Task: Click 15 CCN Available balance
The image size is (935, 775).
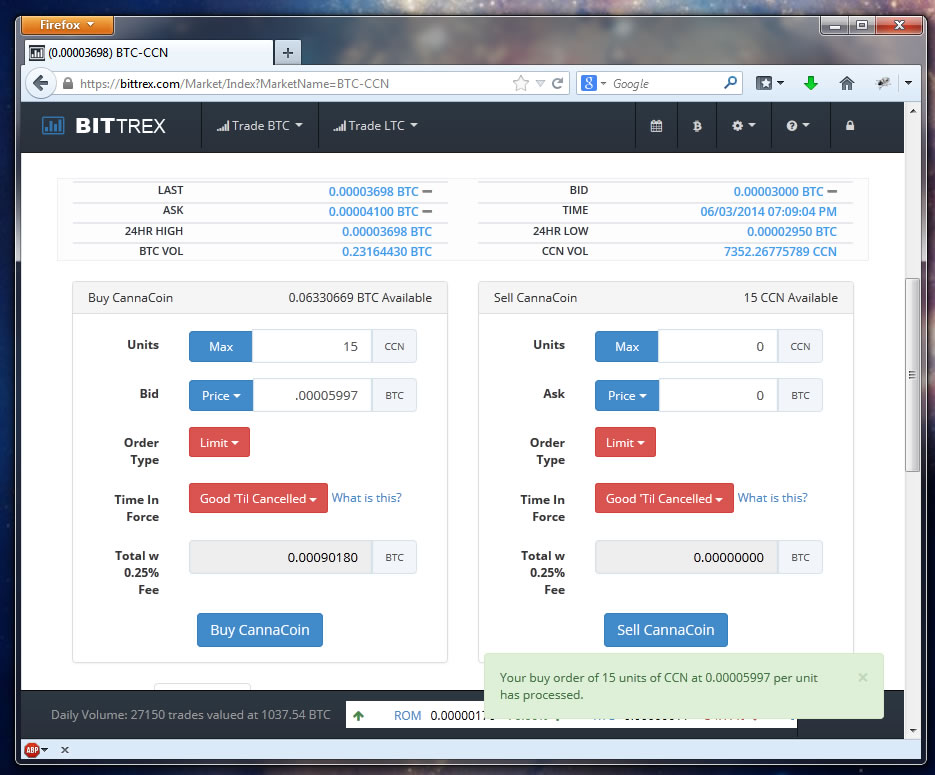Action: [791, 297]
